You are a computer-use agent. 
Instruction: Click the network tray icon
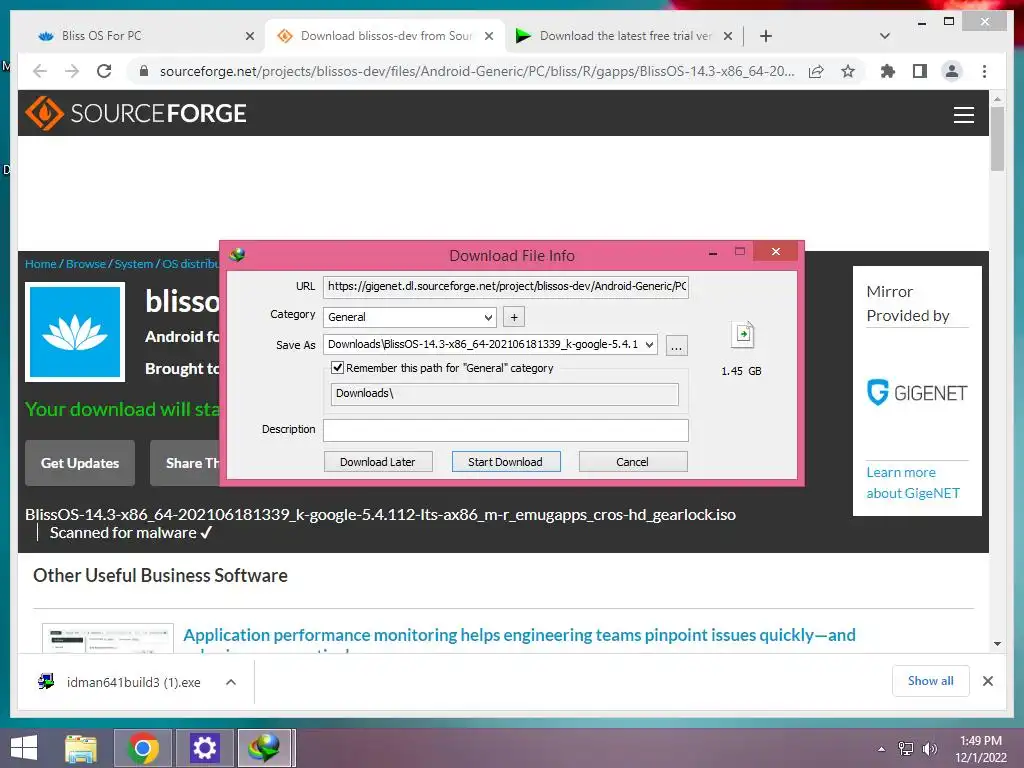pyautogui.click(x=906, y=748)
